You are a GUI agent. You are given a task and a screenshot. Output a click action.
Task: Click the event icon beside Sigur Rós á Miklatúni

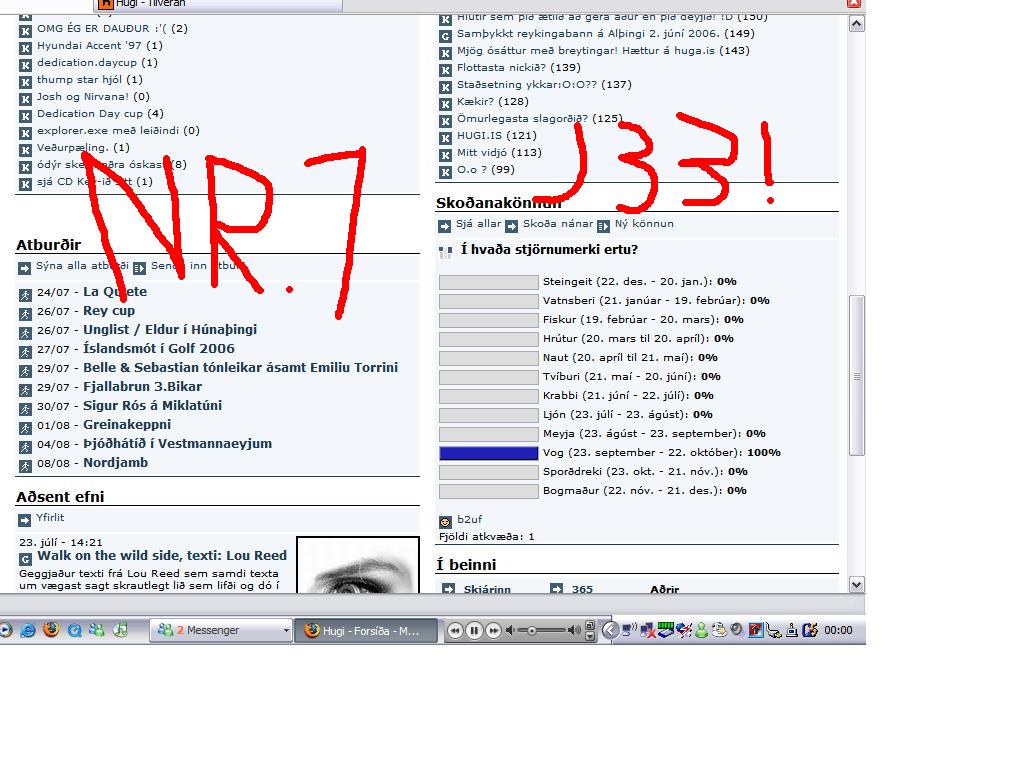point(25,408)
